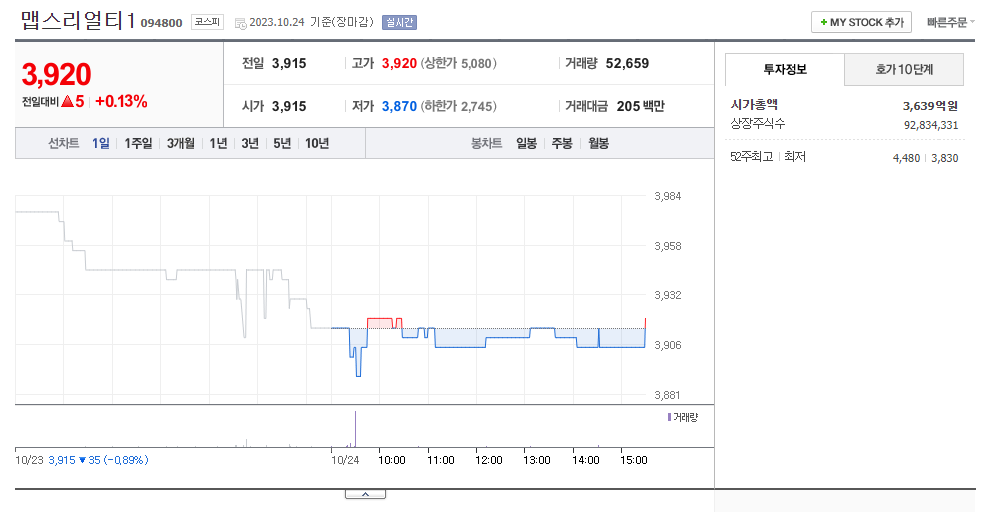
Task: Click the red up-triangle price change icon
Action: [x=68, y=101]
